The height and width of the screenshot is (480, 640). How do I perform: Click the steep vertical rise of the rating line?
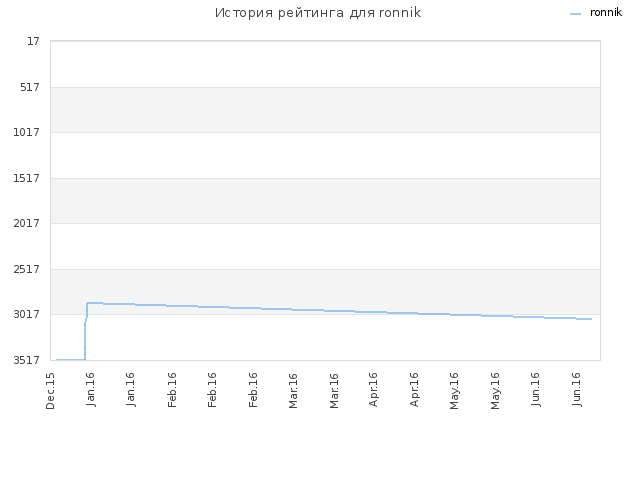(x=85, y=341)
